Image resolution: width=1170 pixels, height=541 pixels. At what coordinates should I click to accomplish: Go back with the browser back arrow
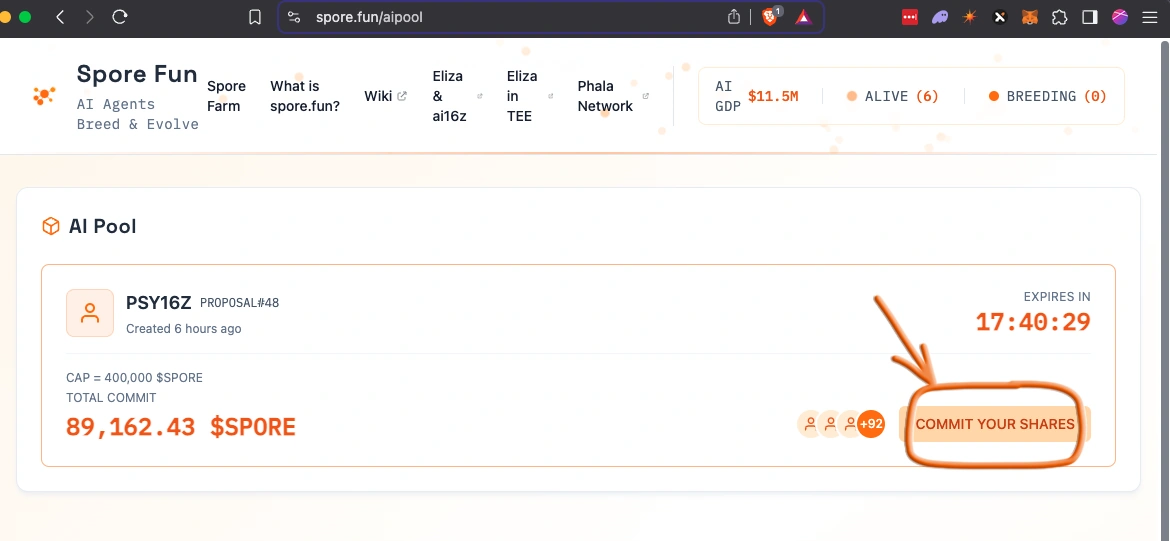pyautogui.click(x=60, y=17)
